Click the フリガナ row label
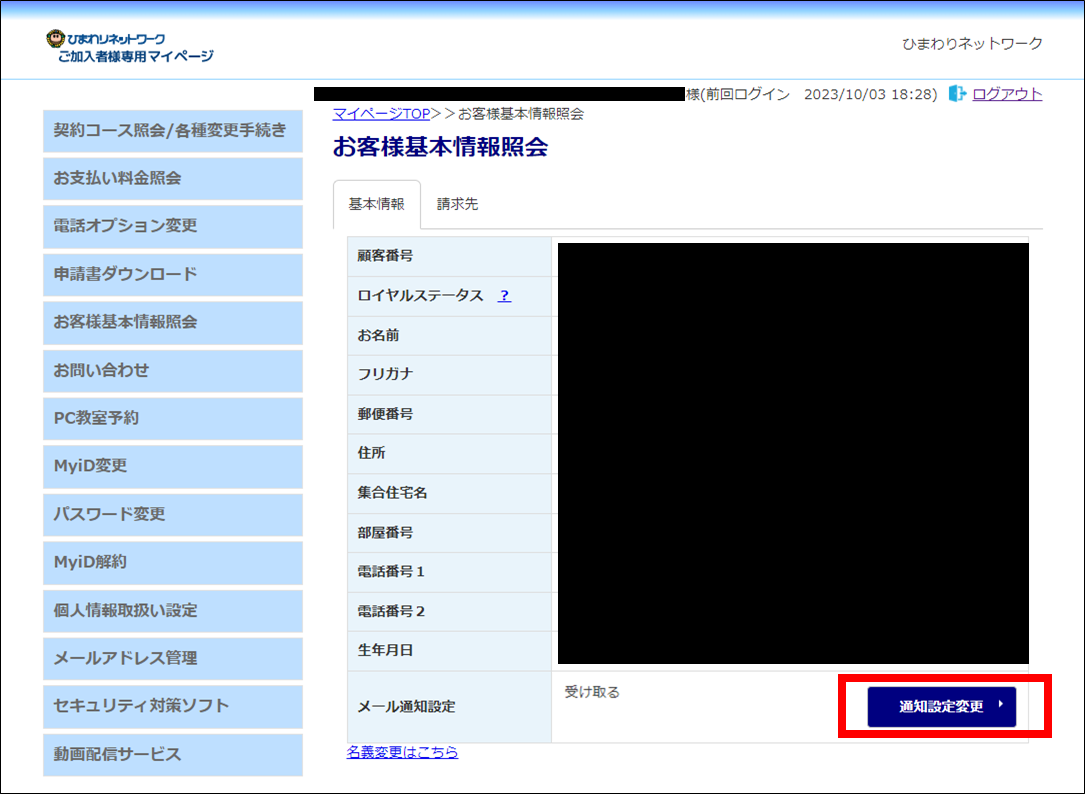The image size is (1085, 795). (x=385, y=374)
